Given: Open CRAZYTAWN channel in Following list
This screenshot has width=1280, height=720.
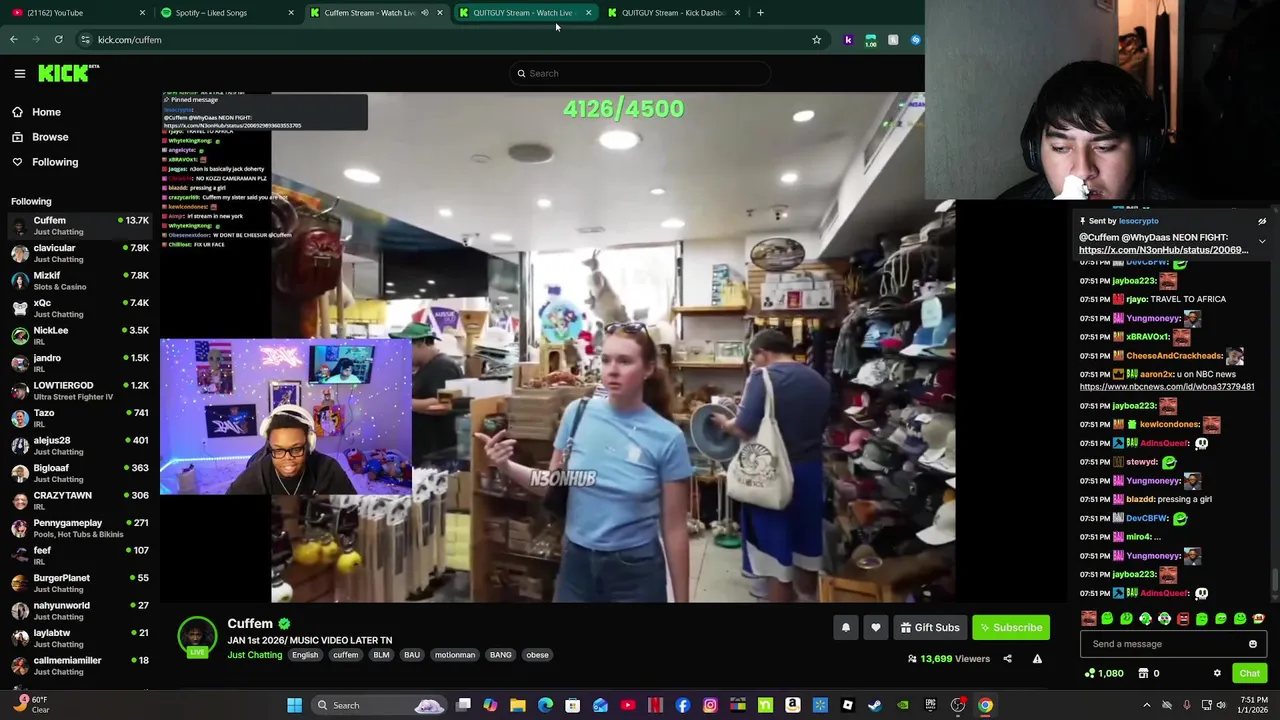Looking at the screenshot, I should click(80, 501).
